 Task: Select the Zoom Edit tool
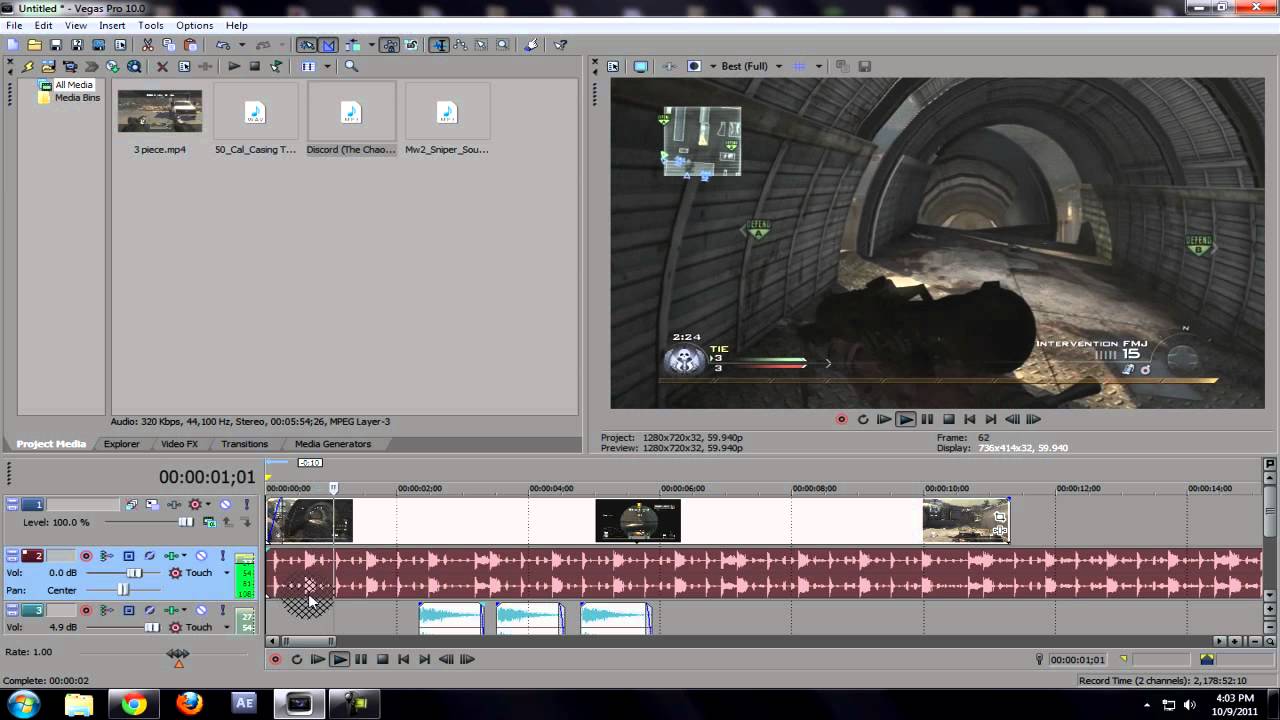point(503,45)
